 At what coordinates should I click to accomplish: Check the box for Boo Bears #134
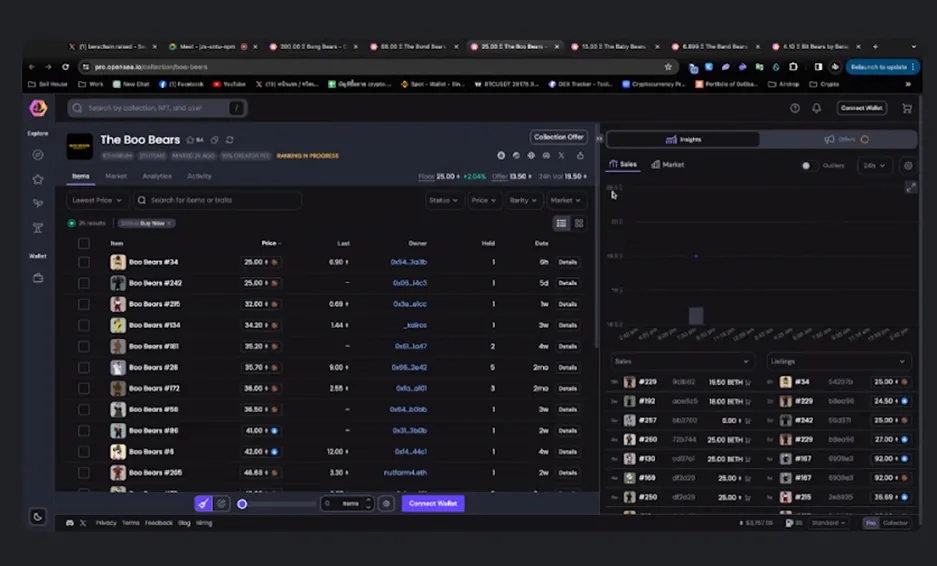(84, 325)
